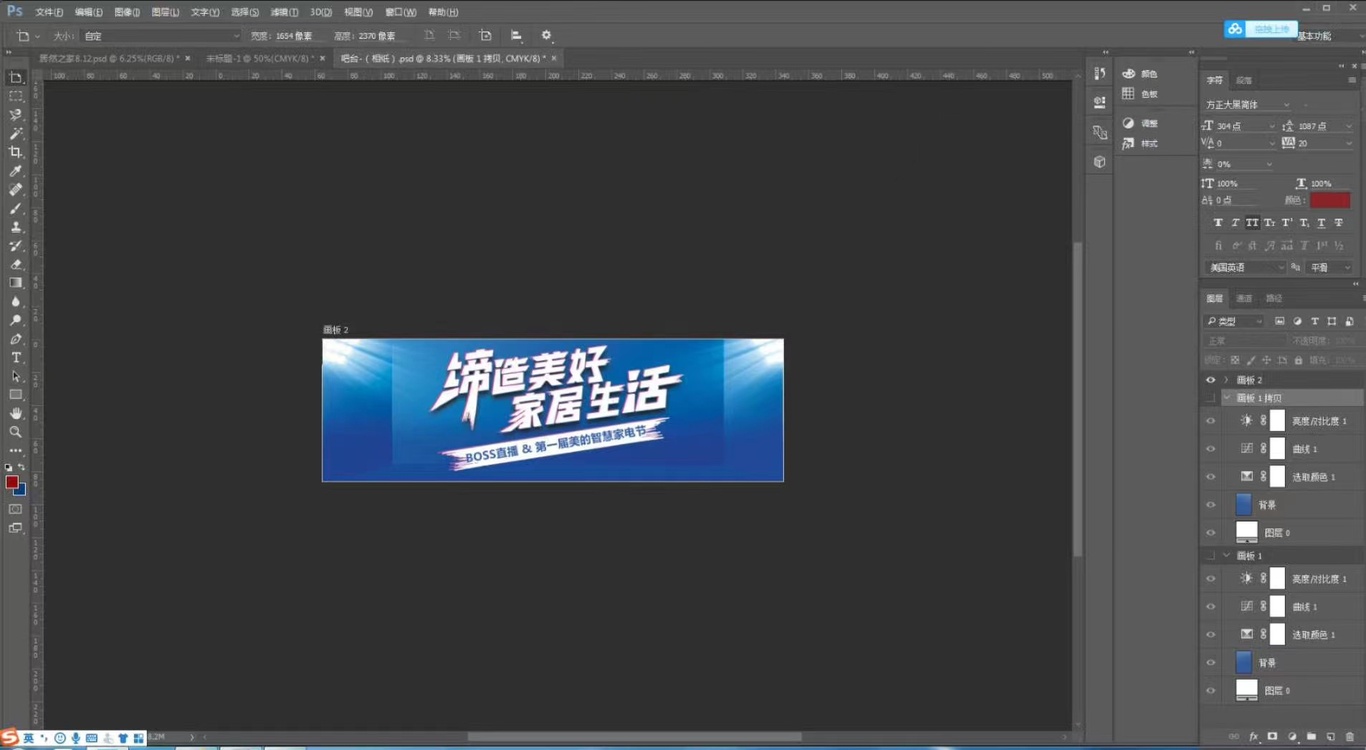Image resolution: width=1366 pixels, height=750 pixels.
Task: Select the Healing Brush tool
Action: tap(16, 190)
